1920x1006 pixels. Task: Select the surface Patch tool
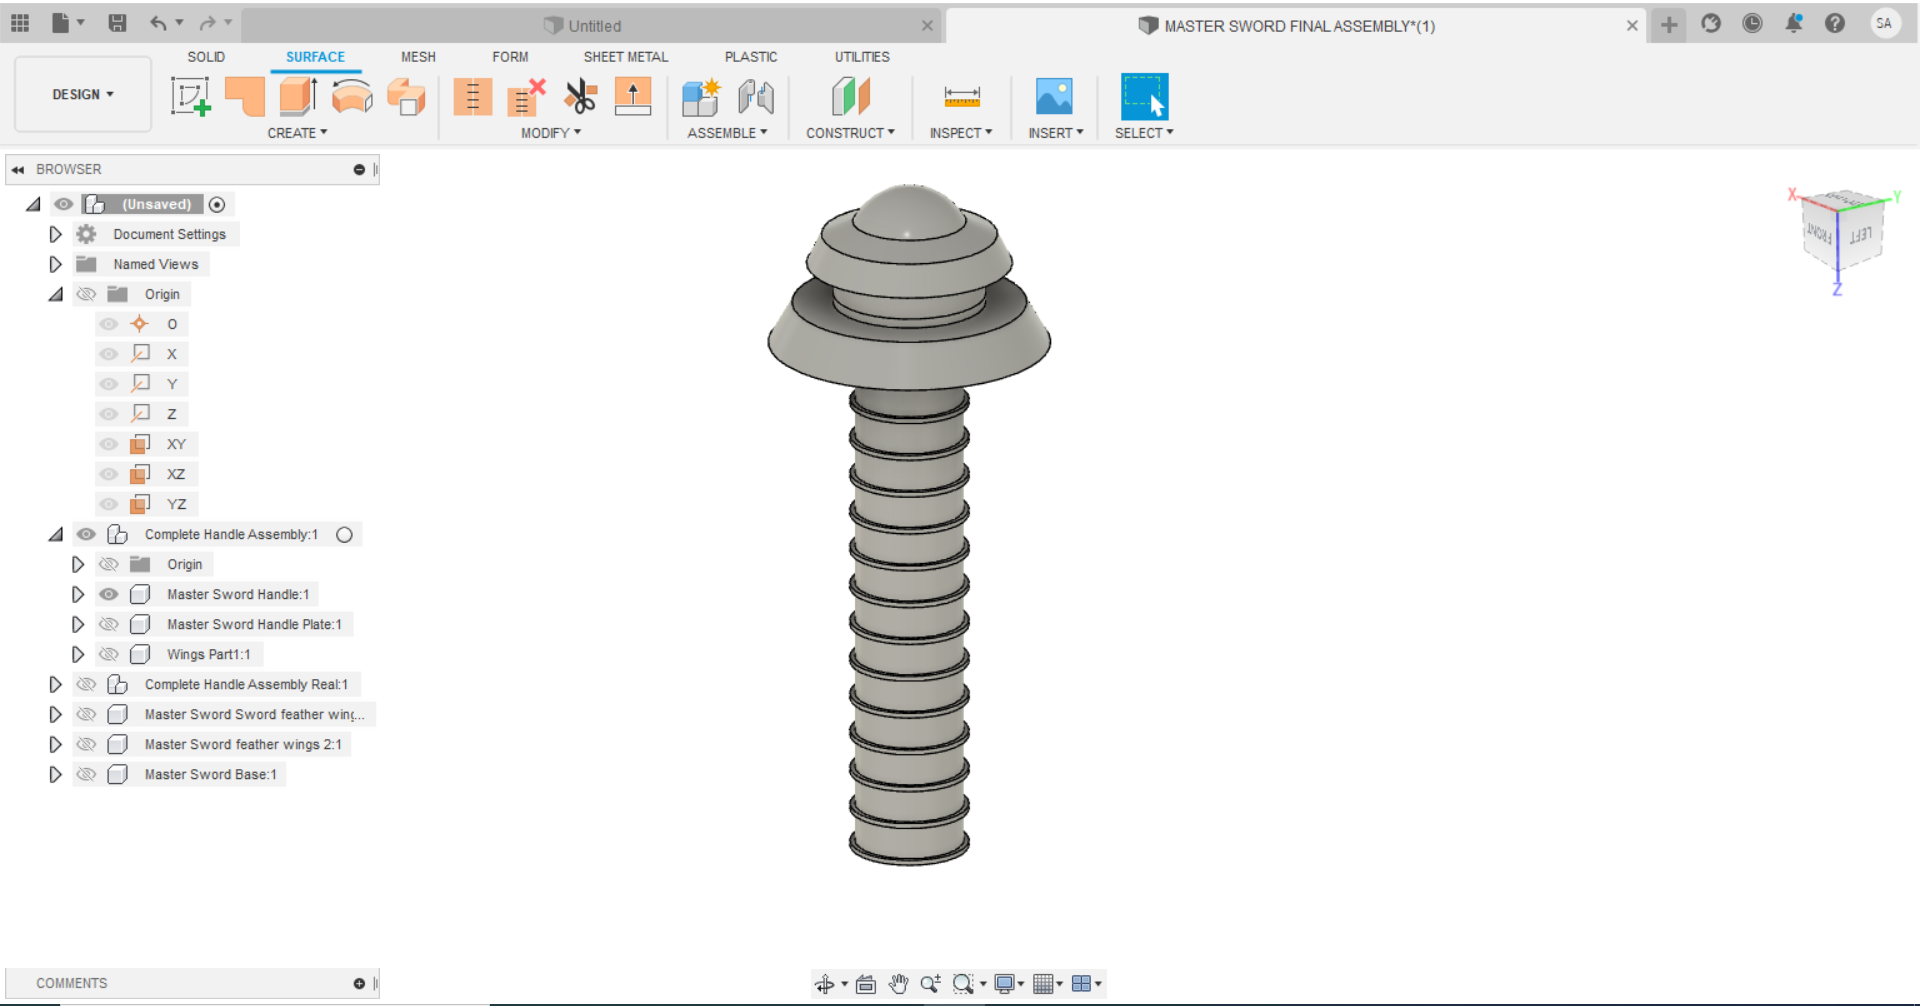[x=245, y=97]
